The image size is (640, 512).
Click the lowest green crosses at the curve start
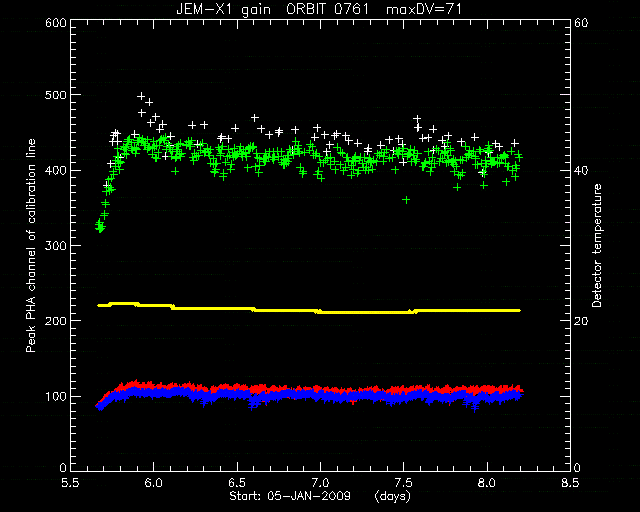point(100,227)
